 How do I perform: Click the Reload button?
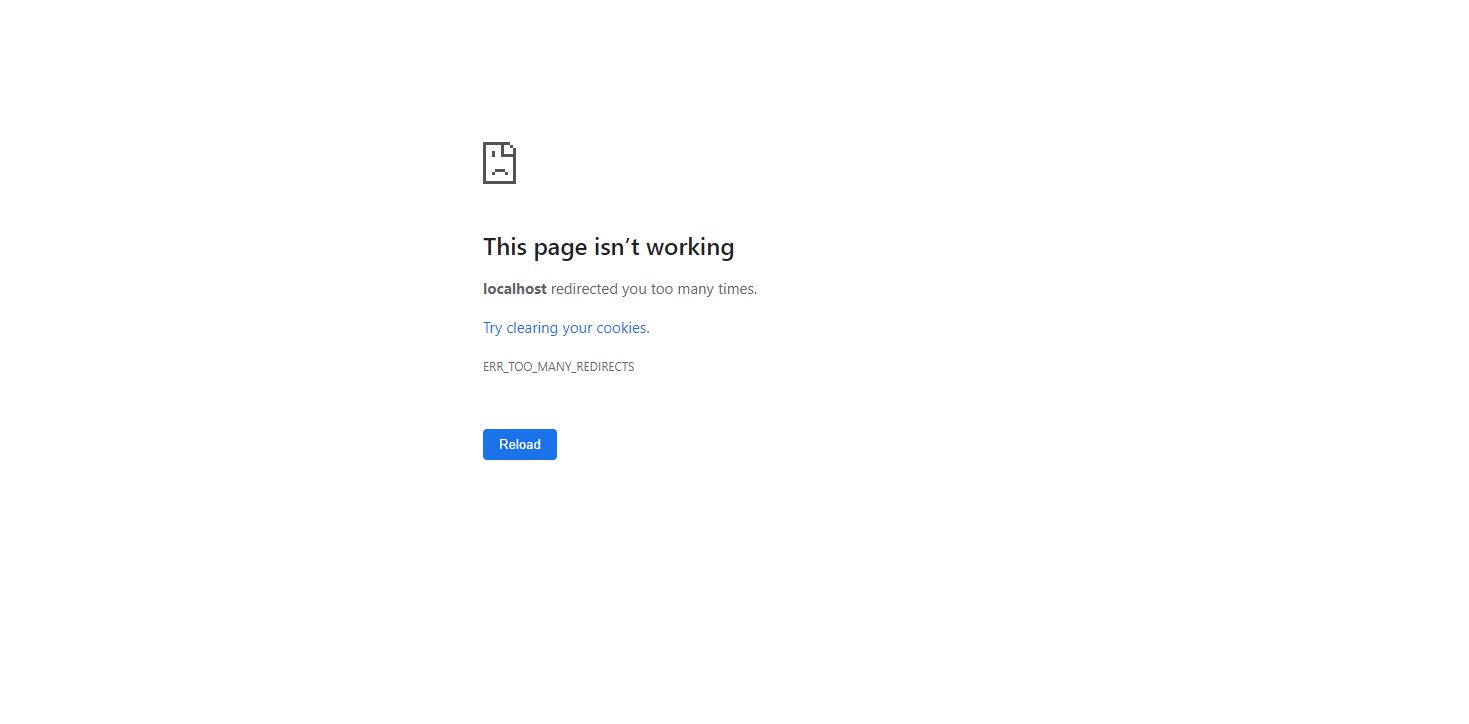click(x=520, y=445)
